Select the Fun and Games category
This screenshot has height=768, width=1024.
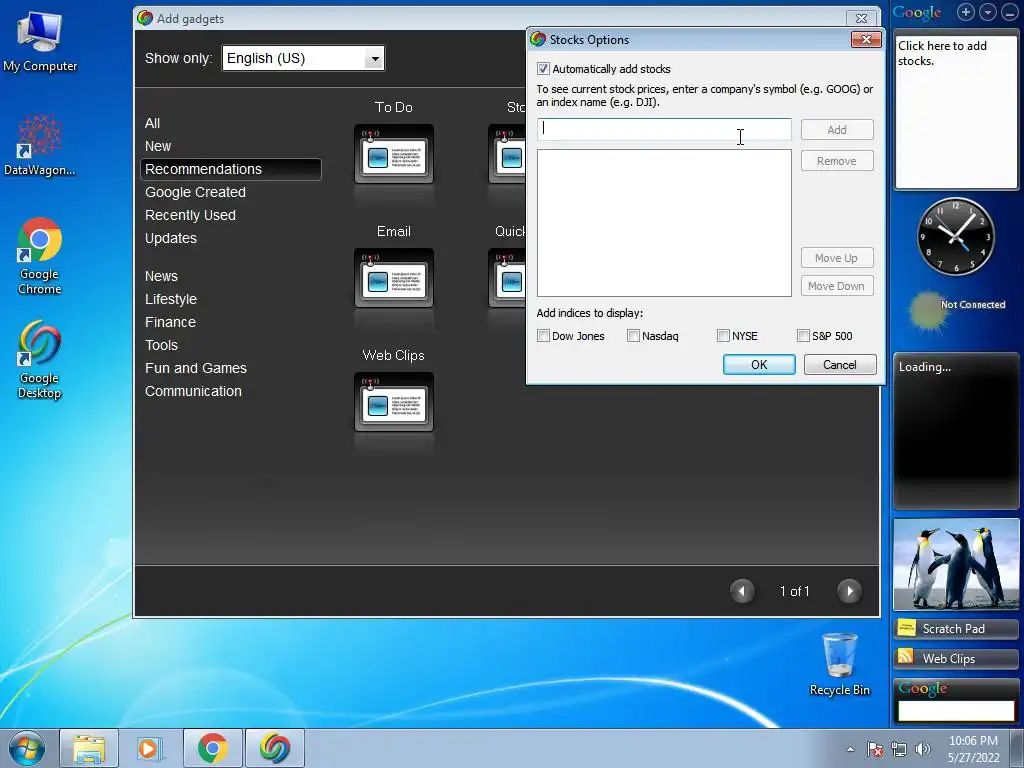pos(196,368)
